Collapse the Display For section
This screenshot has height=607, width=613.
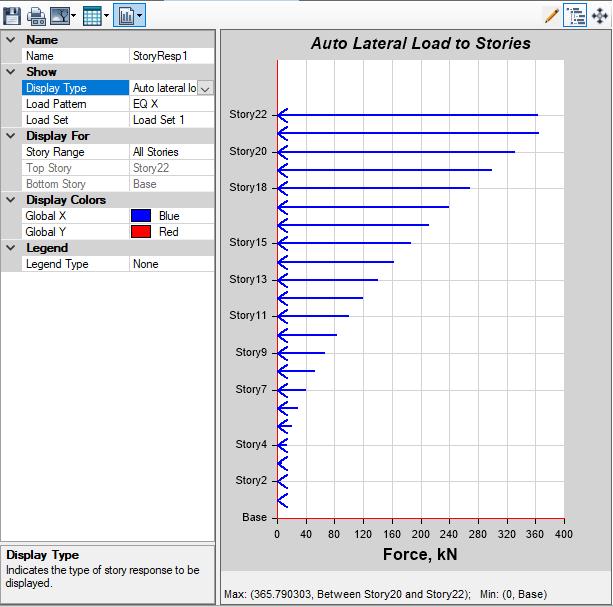click(x=11, y=136)
